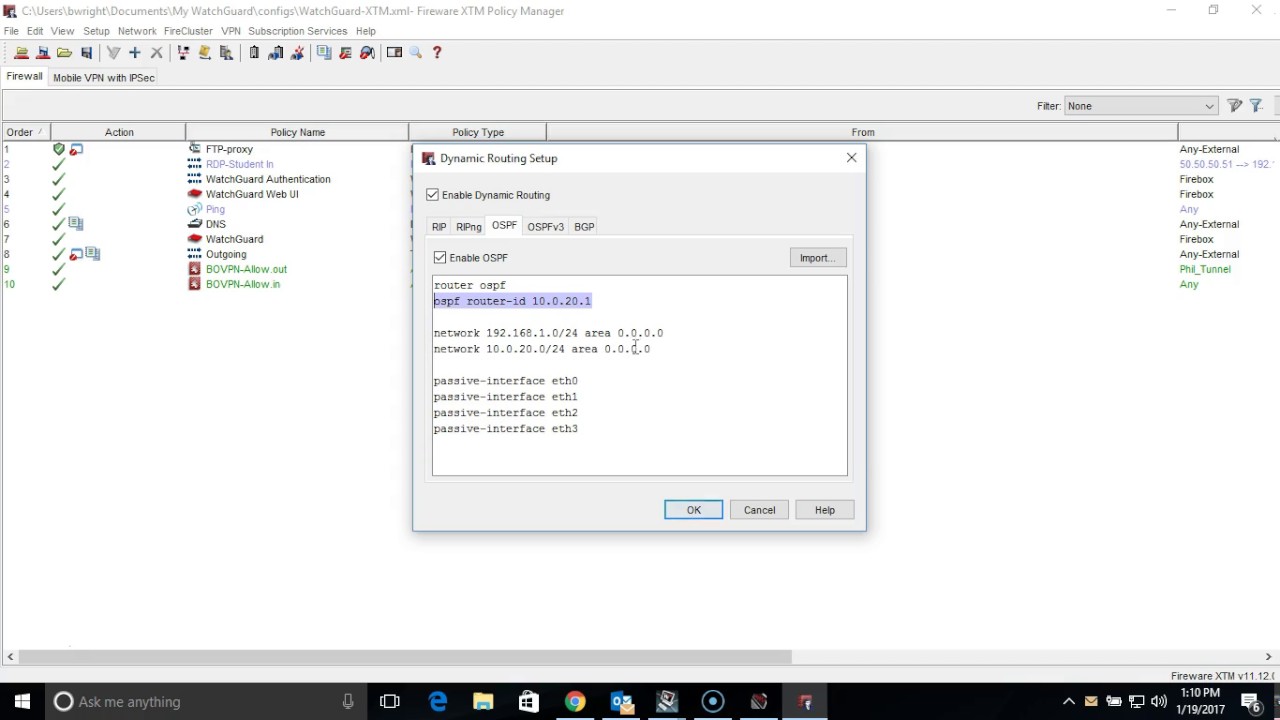Click the Order column sort header
The width and height of the screenshot is (1280, 720).
coord(25,132)
